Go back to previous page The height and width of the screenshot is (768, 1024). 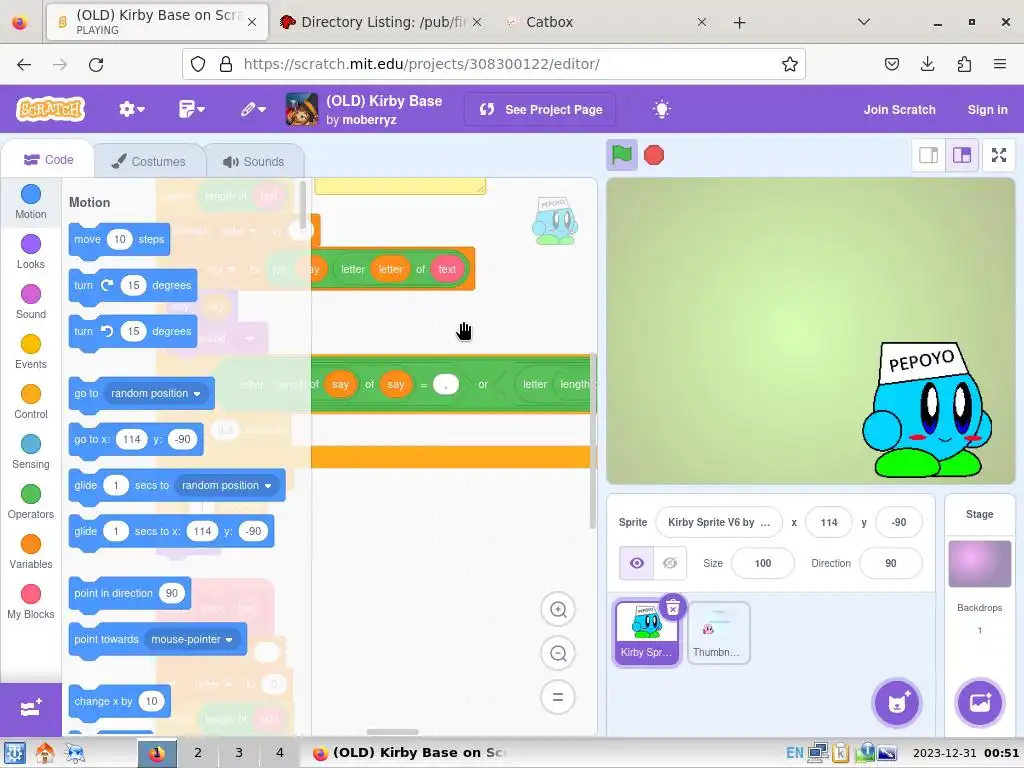click(24, 64)
